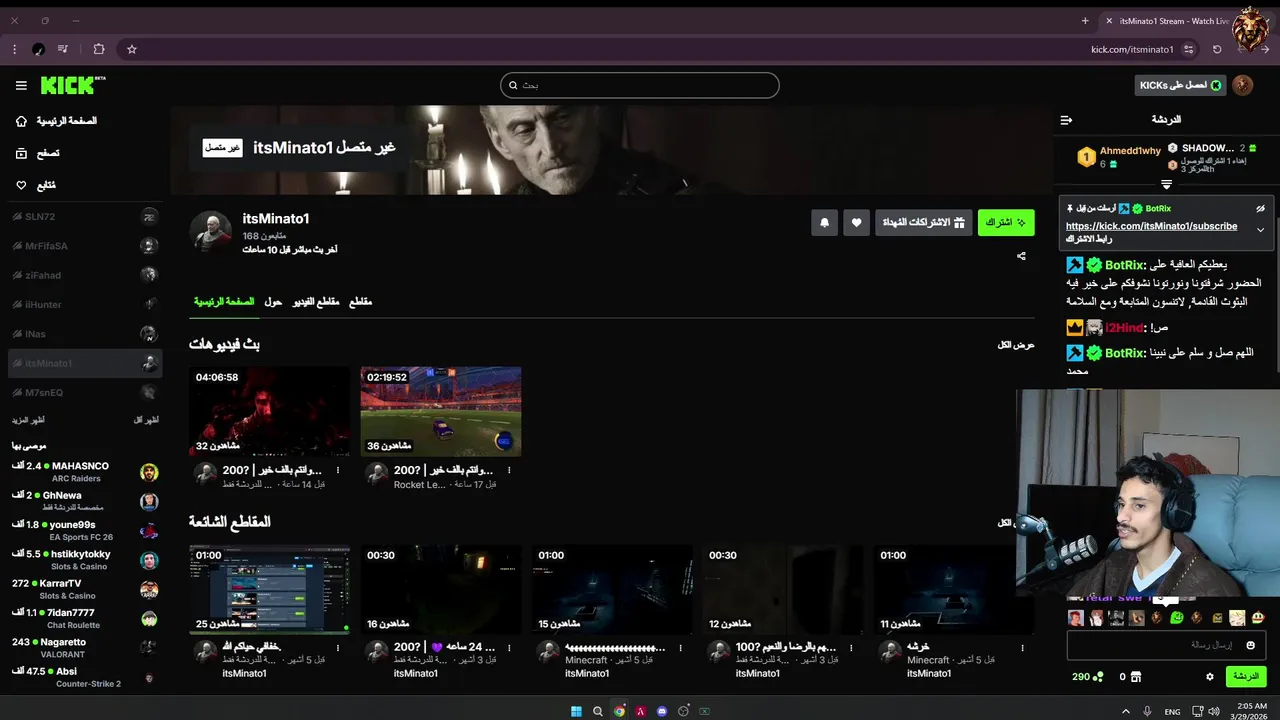1280x720 pixels.
Task: Hide the pinned BotRix message
Action: tap(1260, 208)
